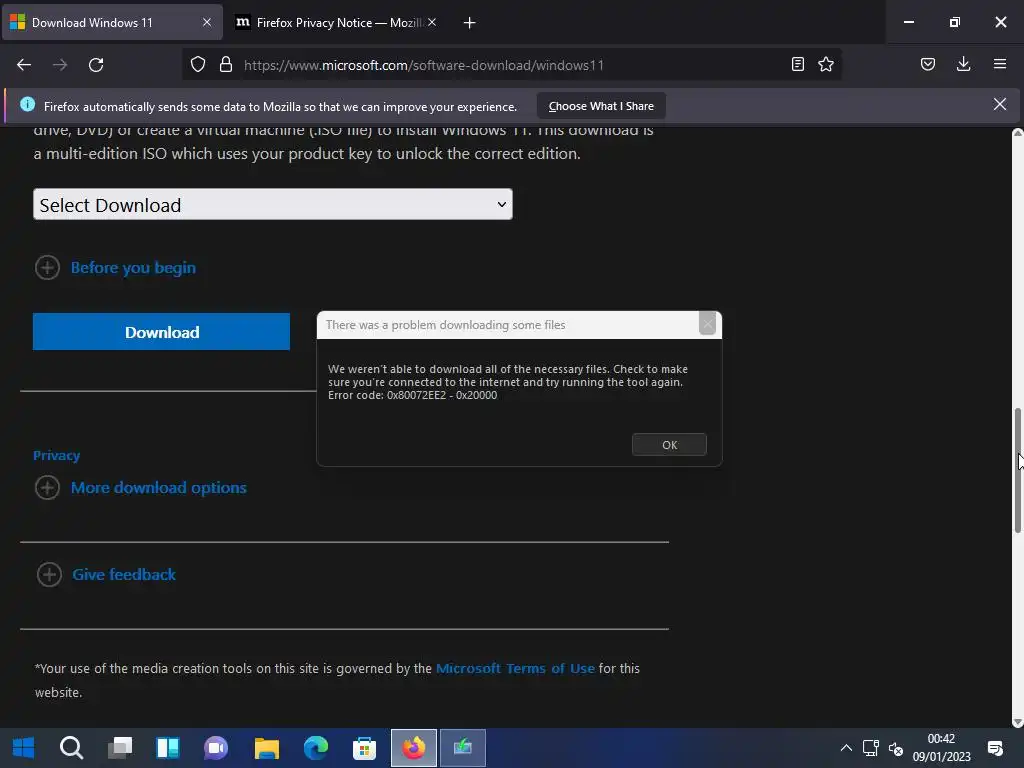
Task: Open Windows taskbar Search
Action: pos(71,748)
